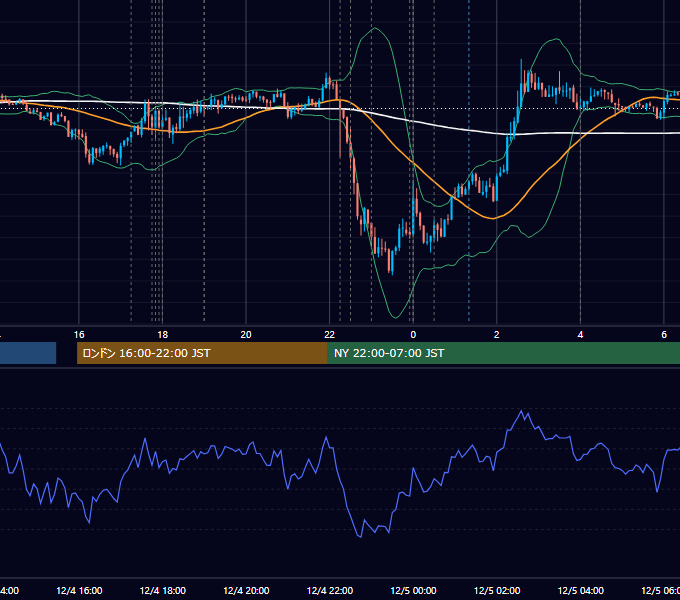
Task: Click the 0 hour label on the upper axis
Action: [x=413, y=335]
